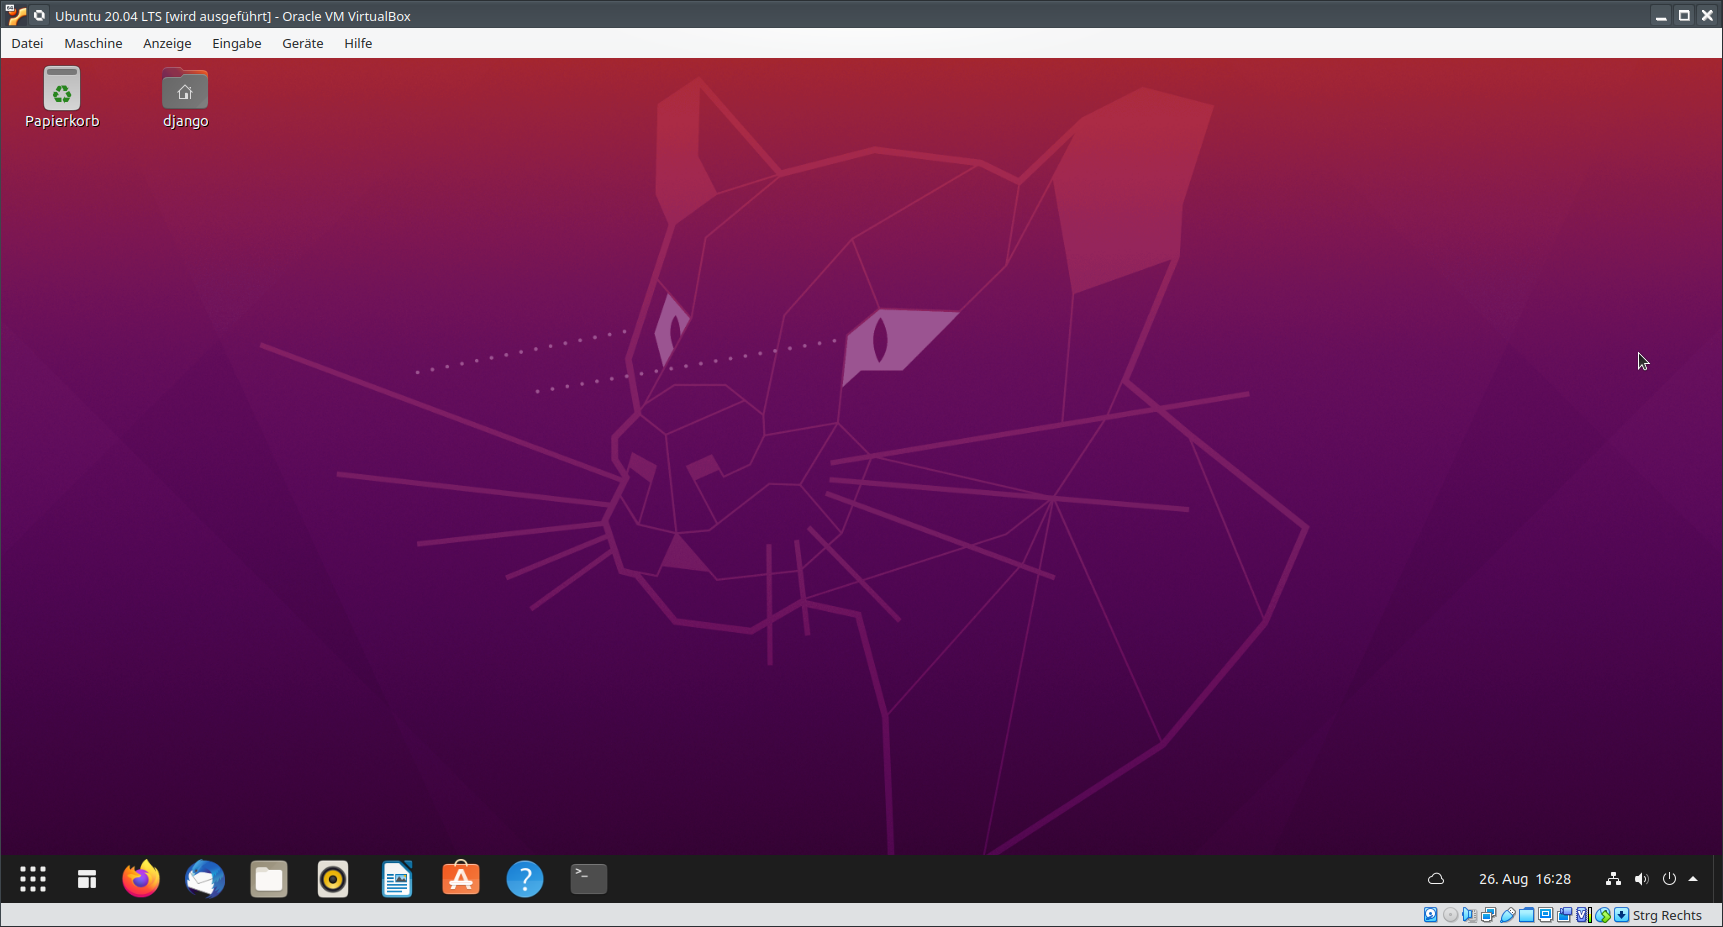Click the VirtualBox shared folders status icon
Viewport: 1723px width, 927px height.
click(1526, 915)
